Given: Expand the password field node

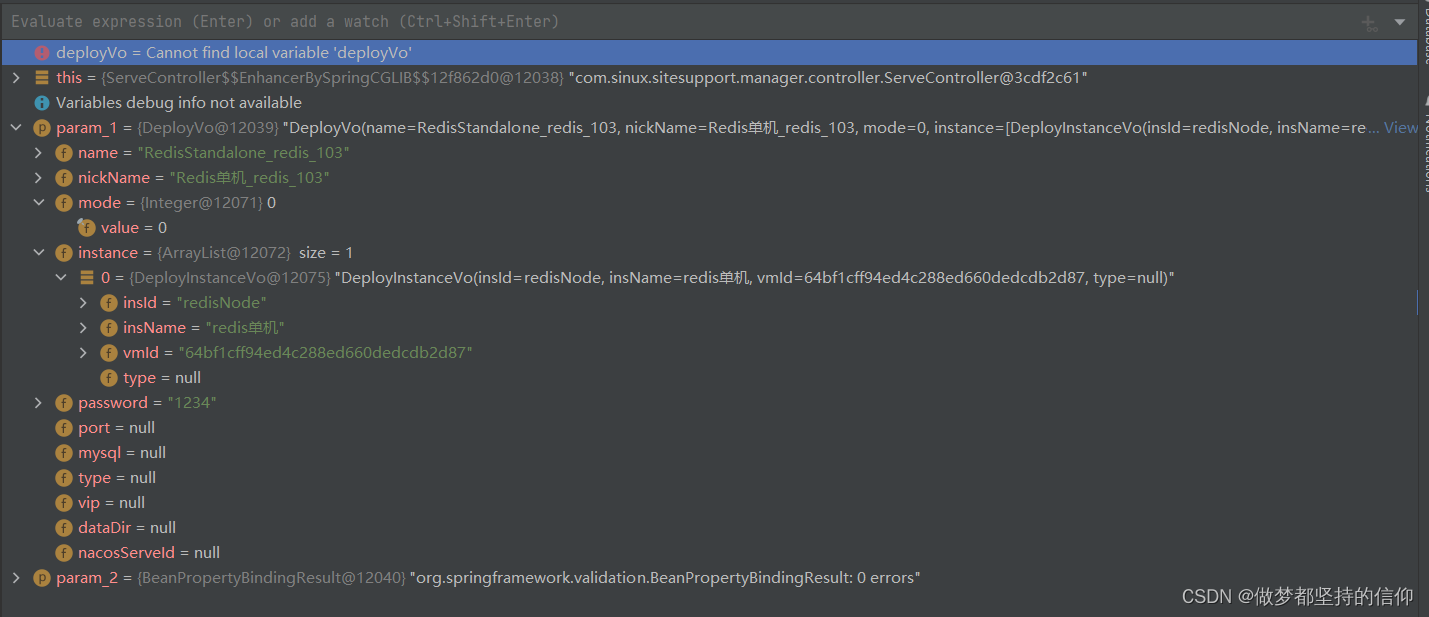Looking at the screenshot, I should [x=38, y=403].
